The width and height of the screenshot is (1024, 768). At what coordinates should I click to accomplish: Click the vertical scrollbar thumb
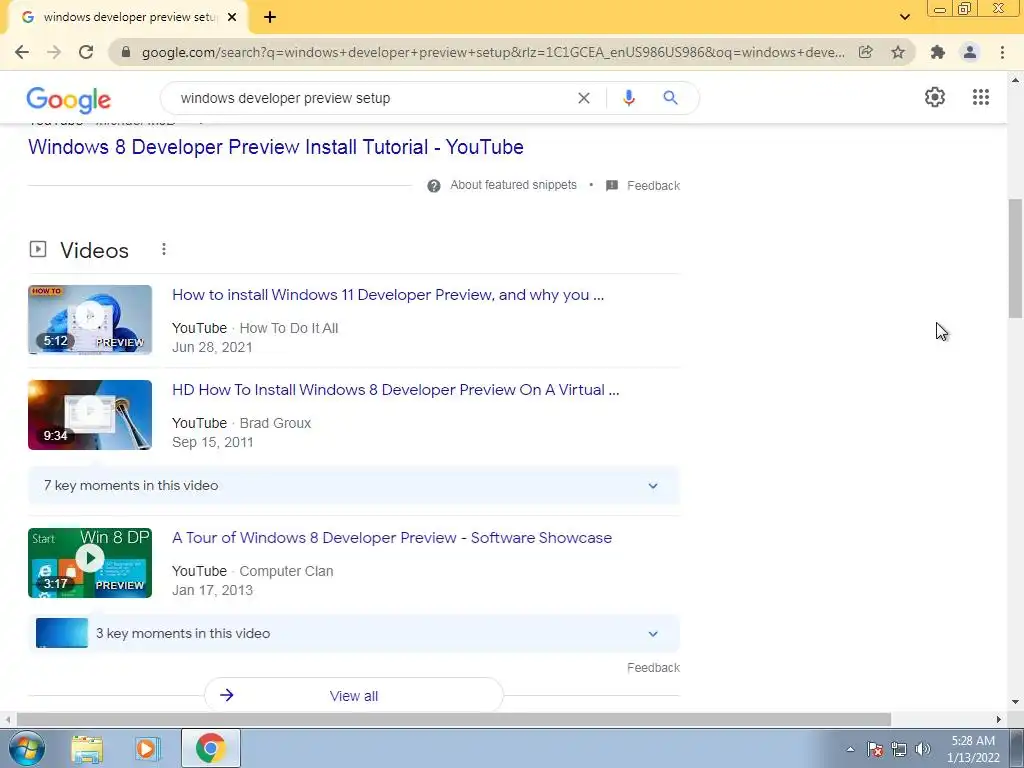[1015, 258]
